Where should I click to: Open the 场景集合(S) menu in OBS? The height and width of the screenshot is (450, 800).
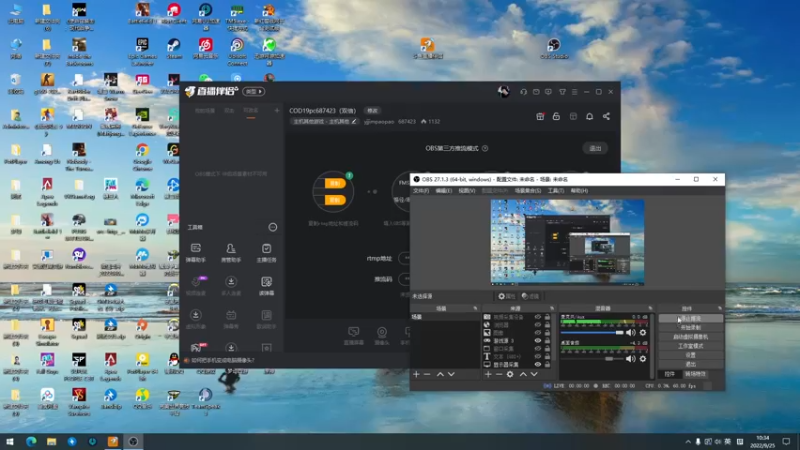pos(528,190)
